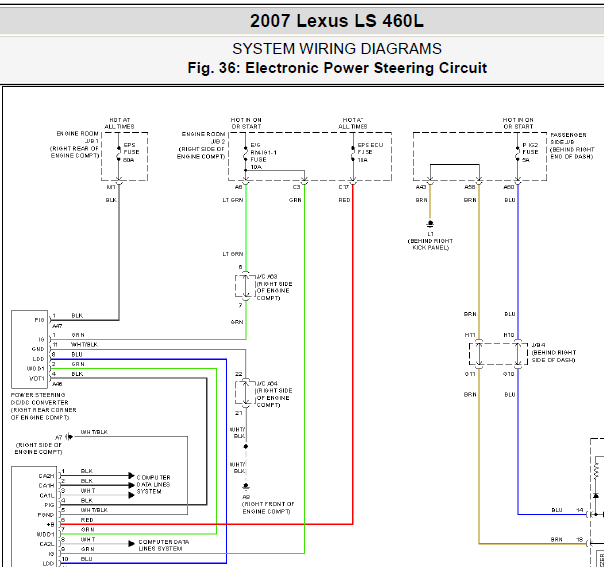Click the 2007 Lexus LS 460L title
604x567 pixels.
pyautogui.click(x=335, y=20)
